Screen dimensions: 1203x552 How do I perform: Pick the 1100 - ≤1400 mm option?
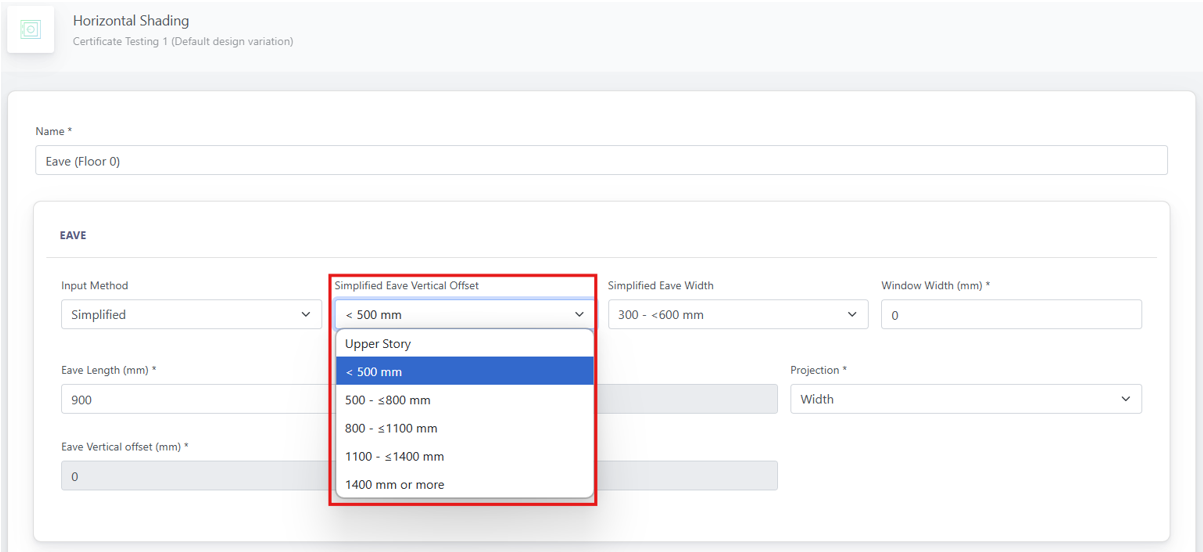coord(465,456)
